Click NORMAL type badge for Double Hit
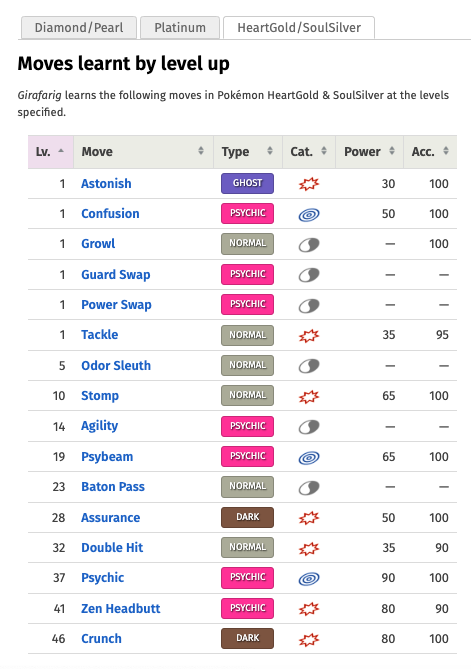Image resolution: width=471 pixels, height=669 pixels. pyautogui.click(x=247, y=547)
